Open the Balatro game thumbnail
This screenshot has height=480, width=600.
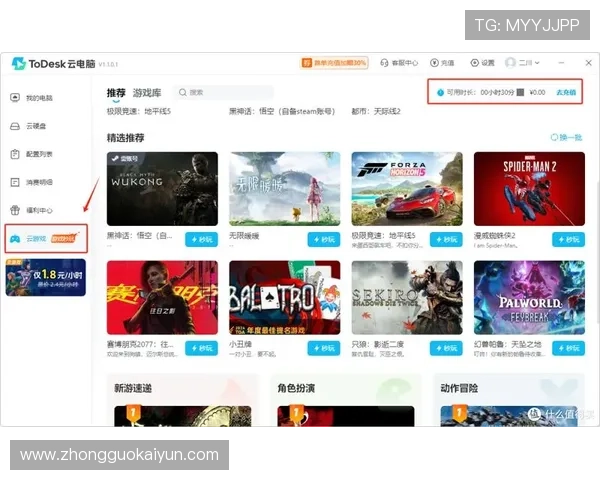point(285,297)
